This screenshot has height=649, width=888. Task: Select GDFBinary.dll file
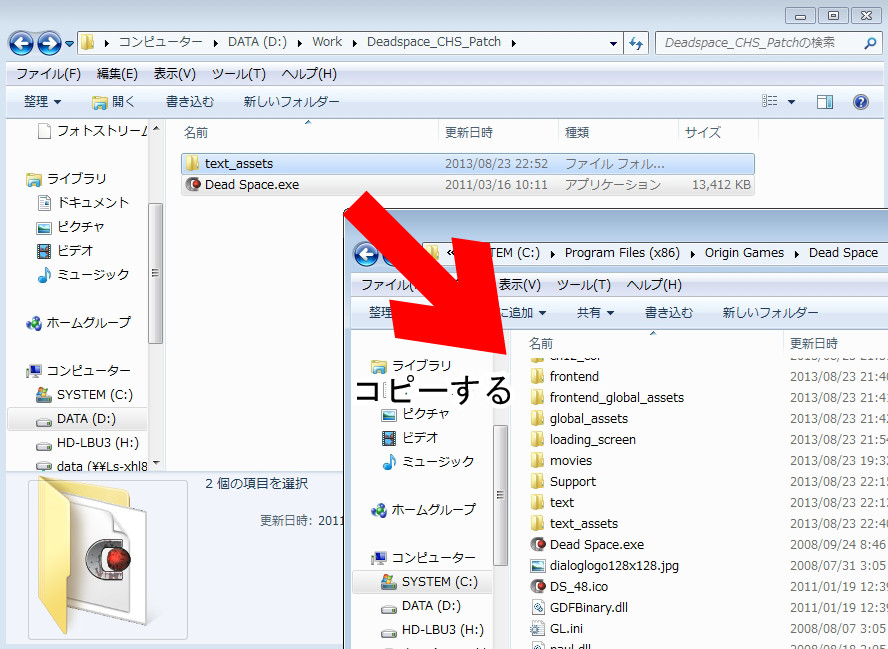click(580, 608)
